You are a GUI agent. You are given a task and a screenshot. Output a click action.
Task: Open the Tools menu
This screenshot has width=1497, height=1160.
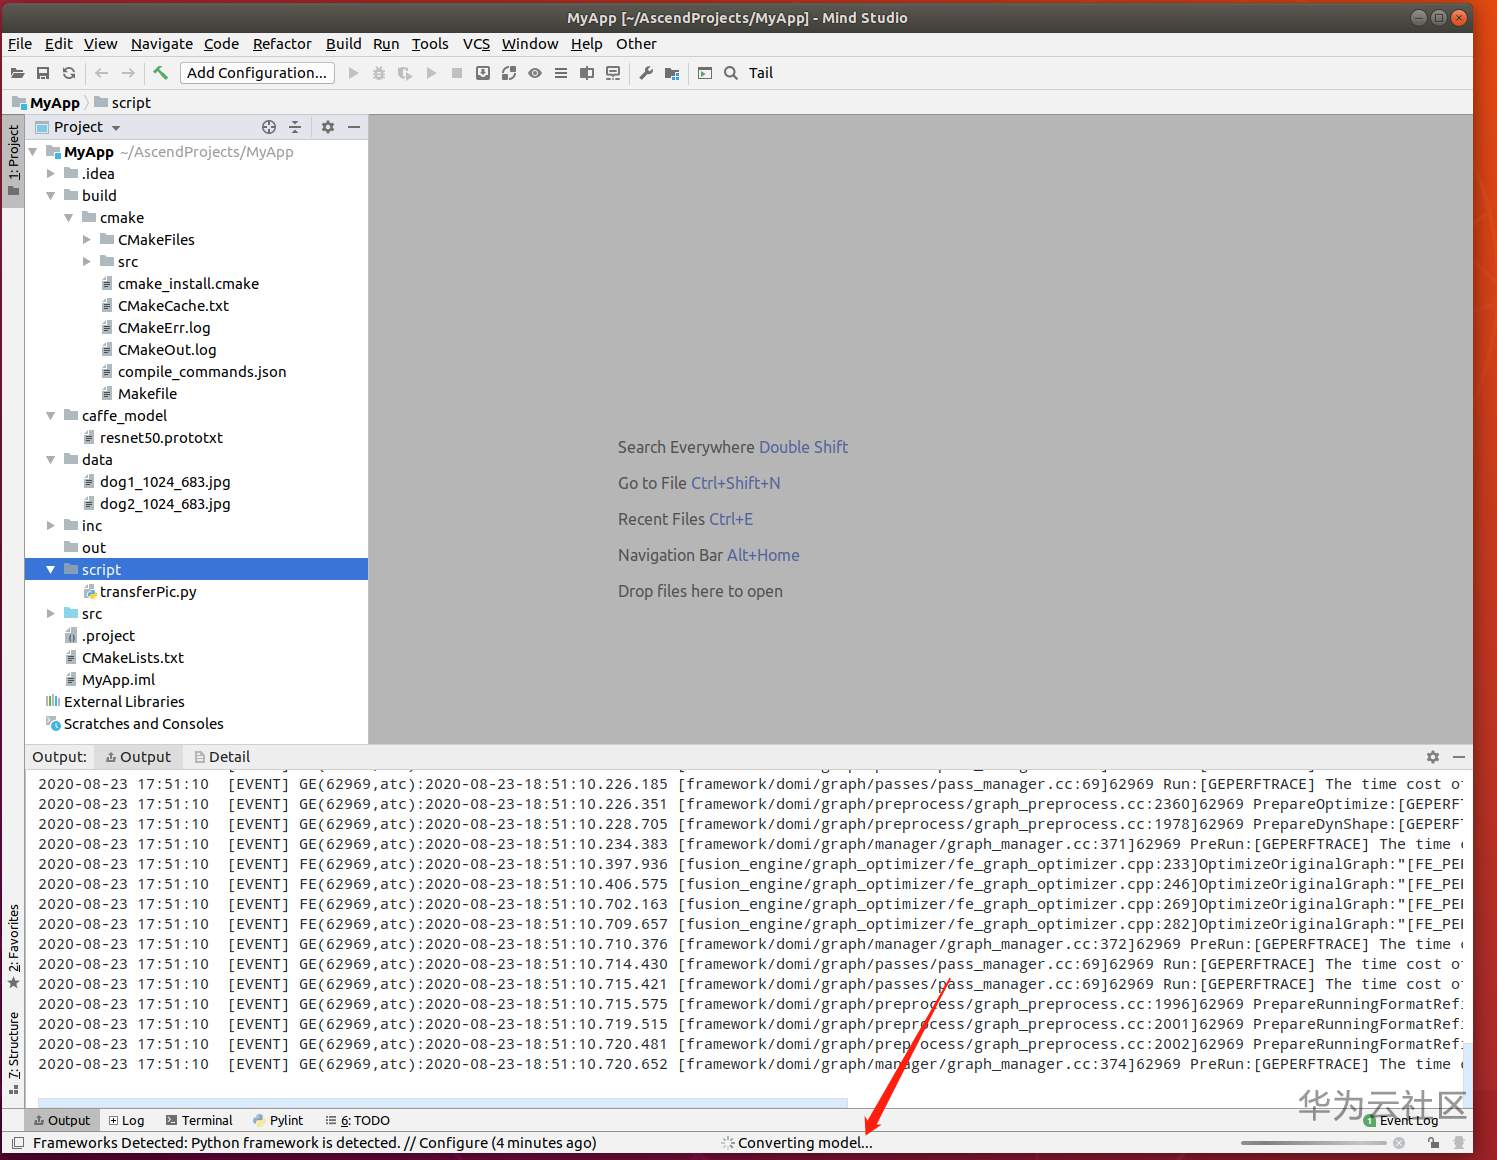(x=430, y=44)
